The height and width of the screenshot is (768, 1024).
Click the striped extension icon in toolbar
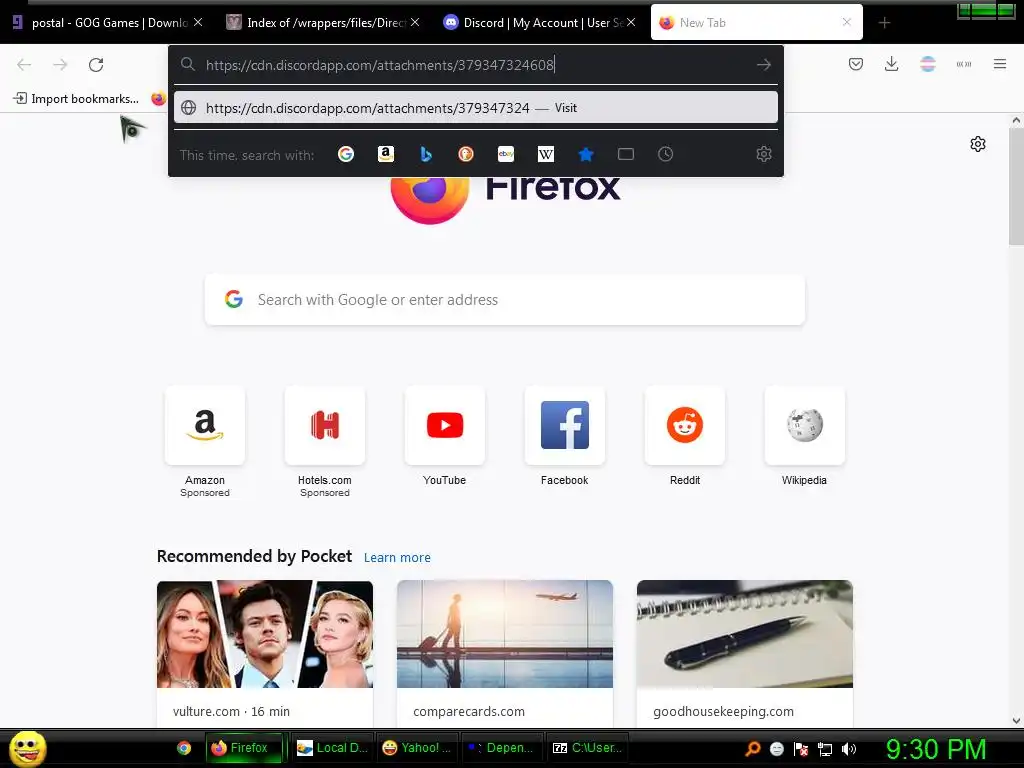(x=927, y=64)
